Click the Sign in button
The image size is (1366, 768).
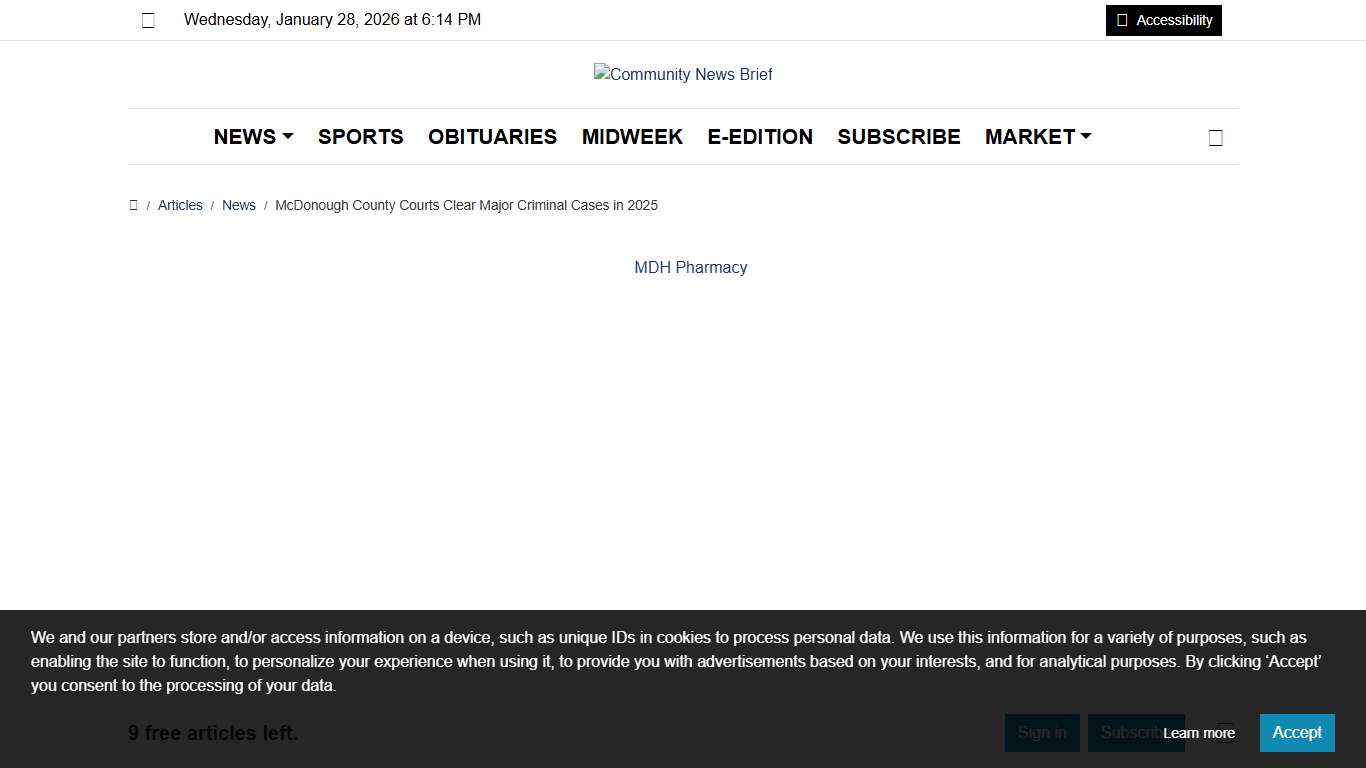click(x=1041, y=732)
